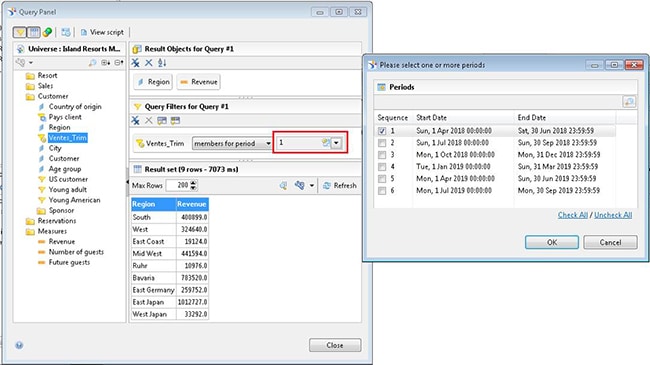Click the search icon in universe pane
Viewport: 650px width, 365px height.
92,63
